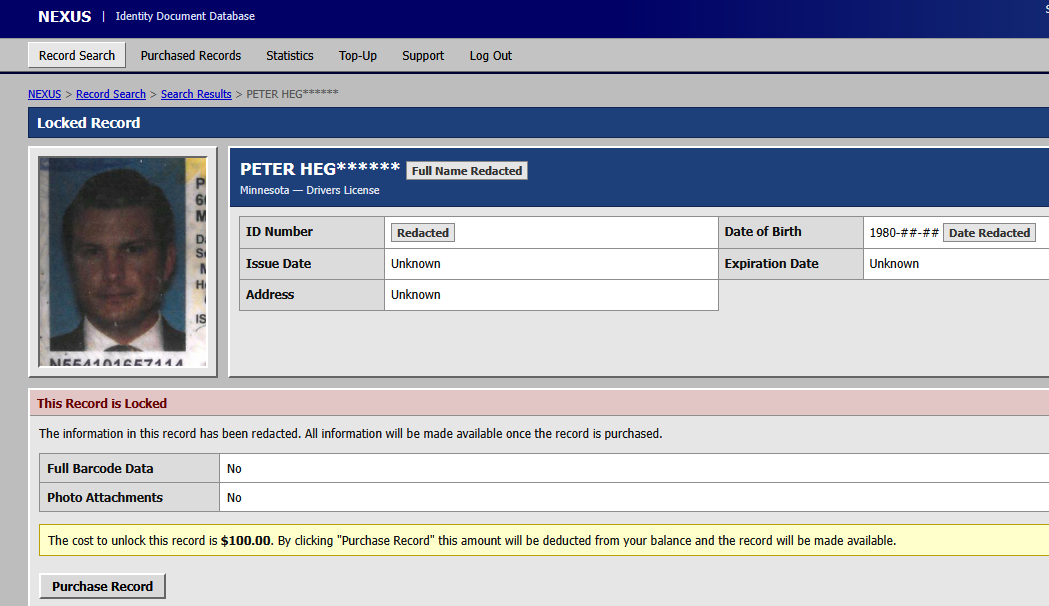
Task: Click the $100.00 unlock cost text
Action: [x=246, y=540]
